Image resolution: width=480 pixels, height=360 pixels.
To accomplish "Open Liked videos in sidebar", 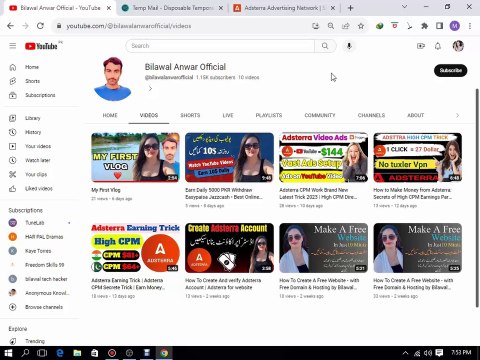I will tap(40, 188).
